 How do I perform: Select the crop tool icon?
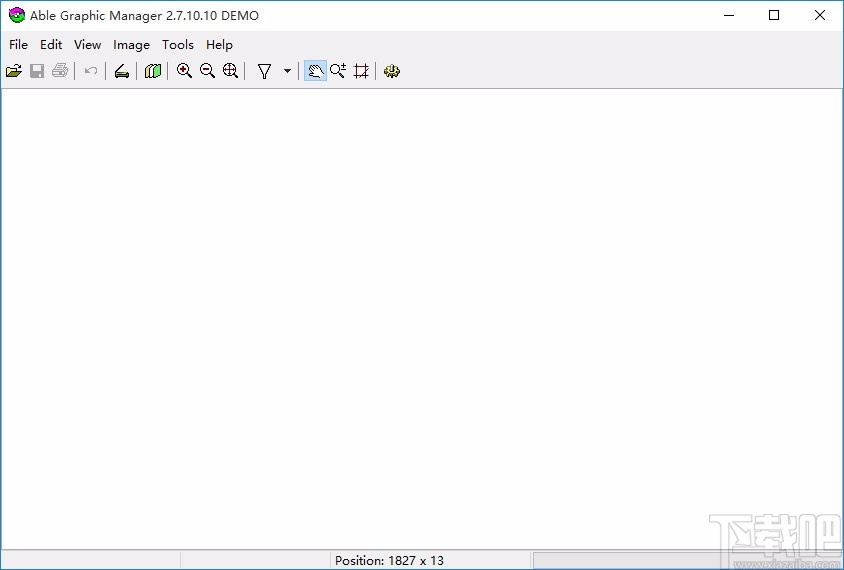click(x=361, y=71)
